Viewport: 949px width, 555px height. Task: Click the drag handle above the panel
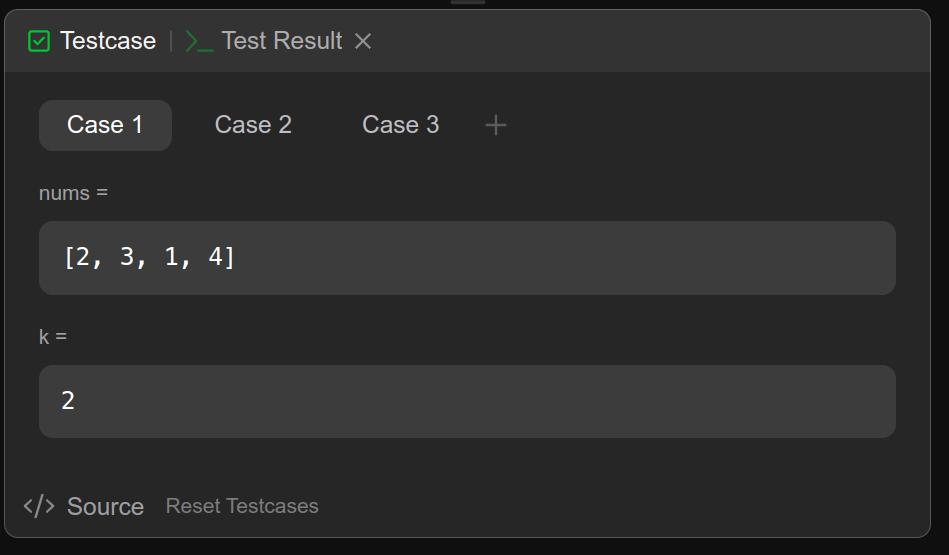(468, 2)
